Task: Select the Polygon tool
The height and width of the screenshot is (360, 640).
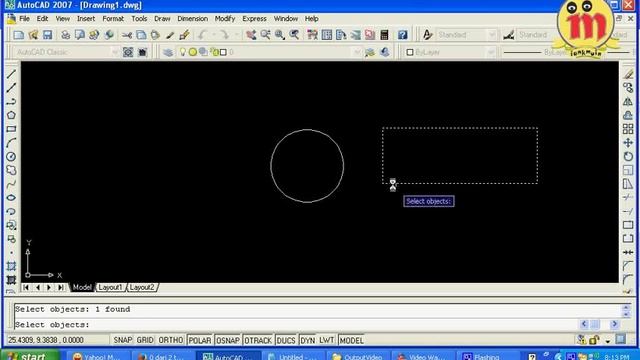Action: tap(11, 115)
